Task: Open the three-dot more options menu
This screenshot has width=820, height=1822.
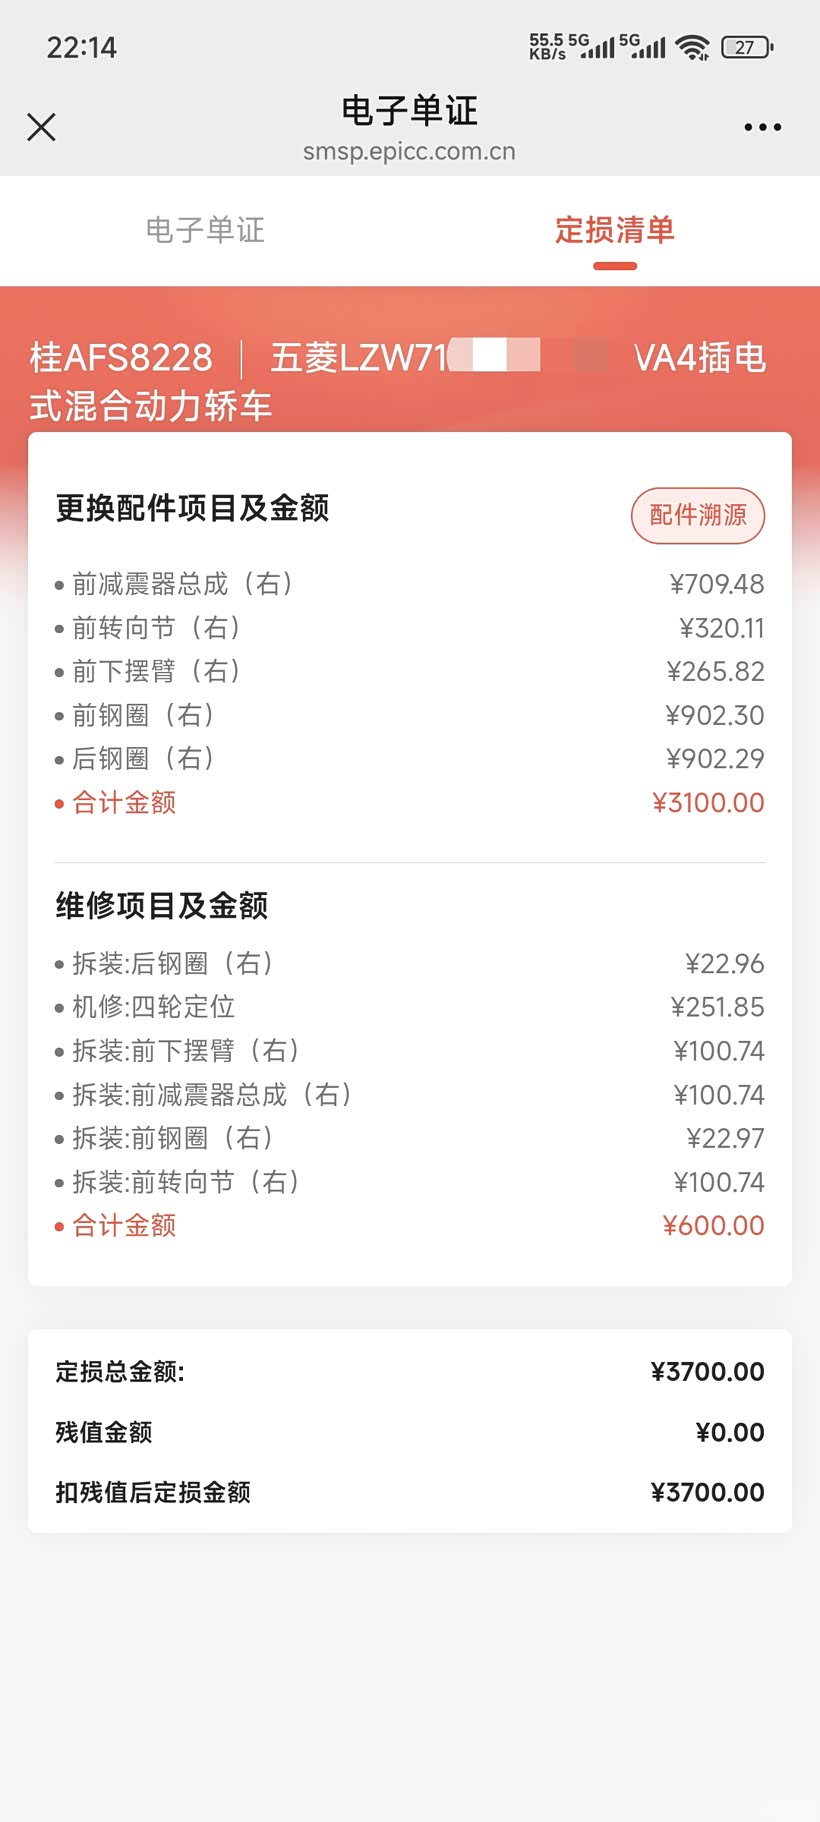Action: (x=762, y=128)
